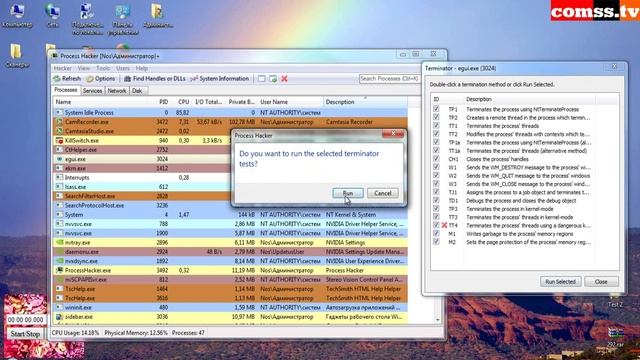Select the System Idle Process icon
The image size is (640, 360).
click(x=59, y=112)
